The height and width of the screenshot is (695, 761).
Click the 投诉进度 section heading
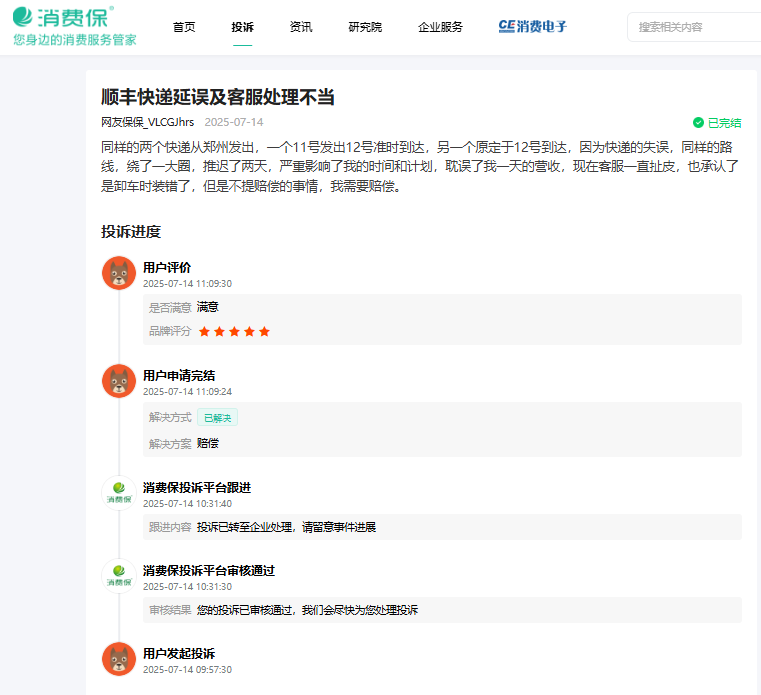[x=131, y=232]
